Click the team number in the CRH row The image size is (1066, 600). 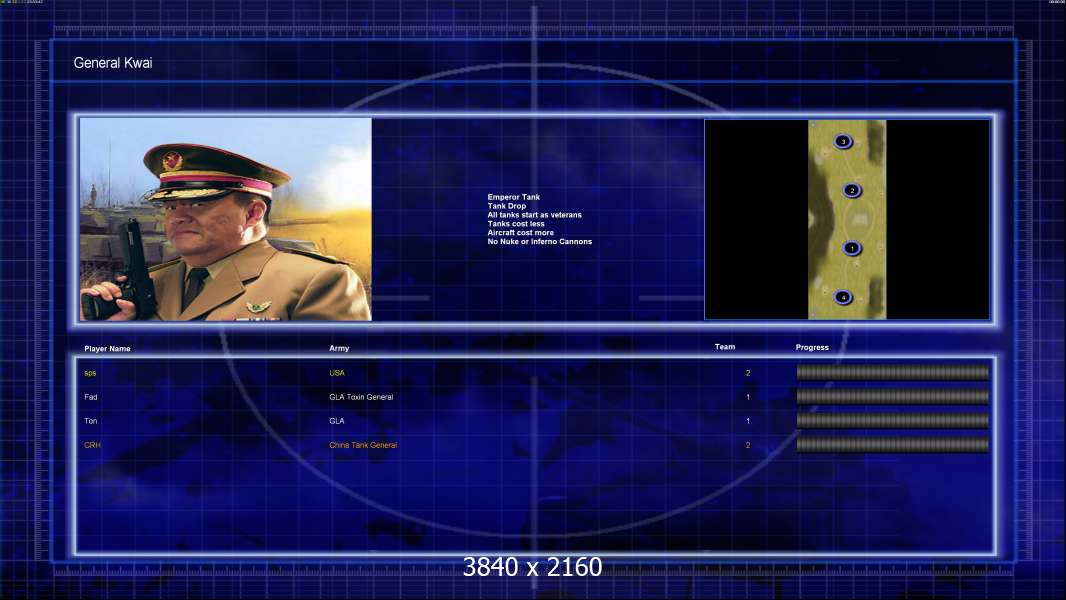point(748,445)
